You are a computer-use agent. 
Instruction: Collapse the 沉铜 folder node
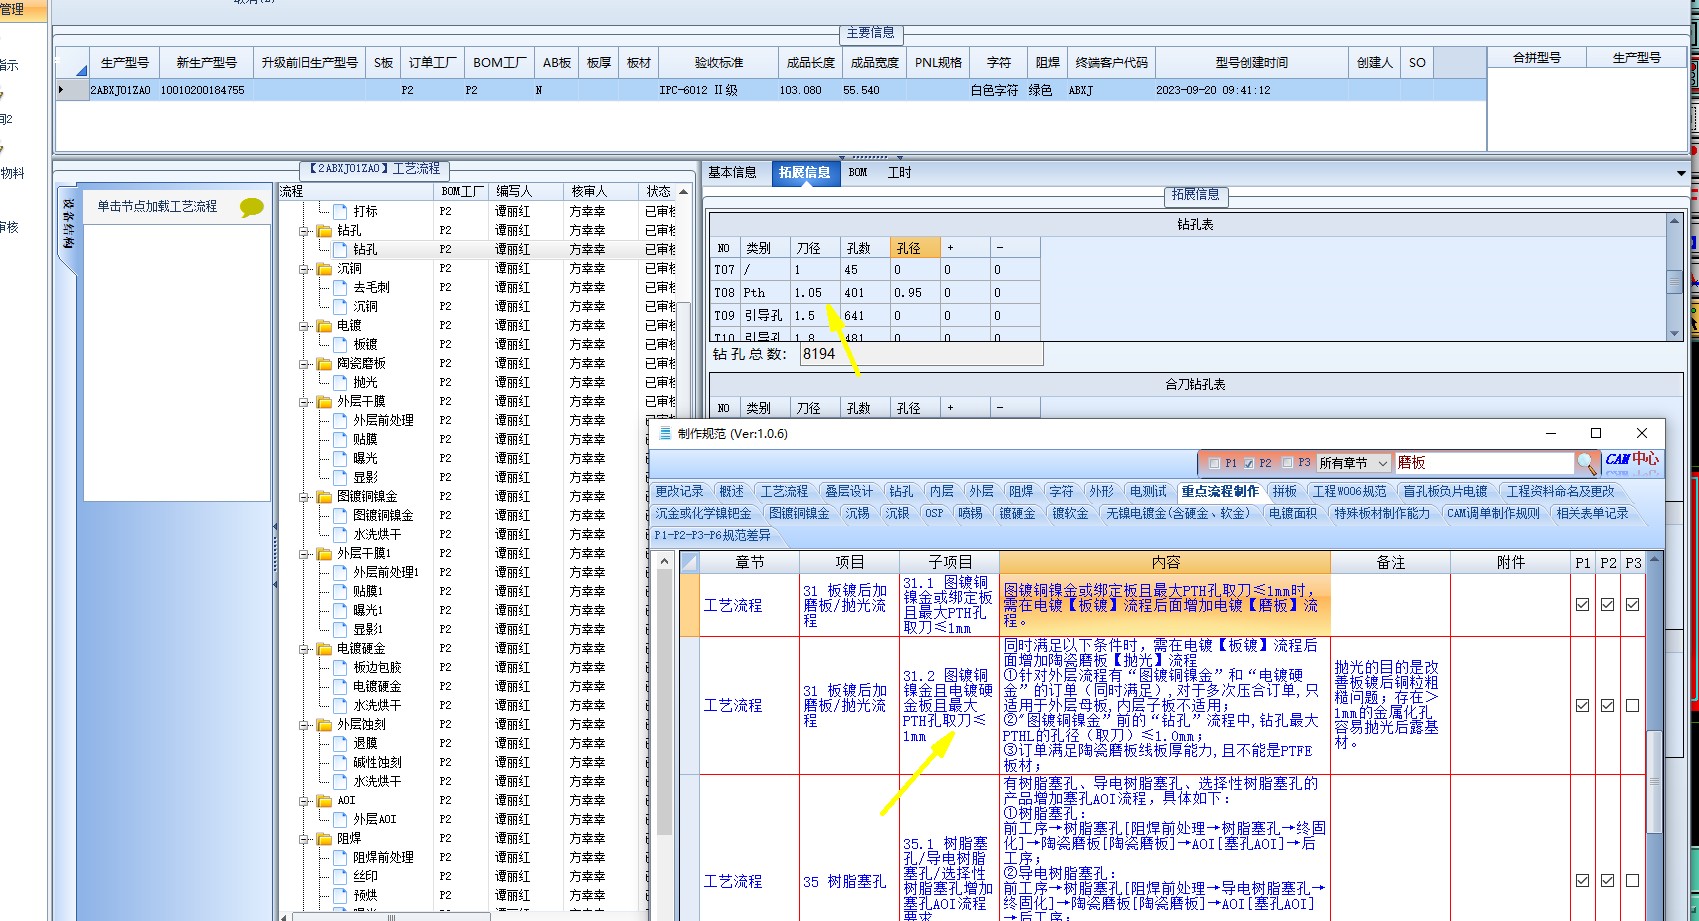tap(304, 269)
